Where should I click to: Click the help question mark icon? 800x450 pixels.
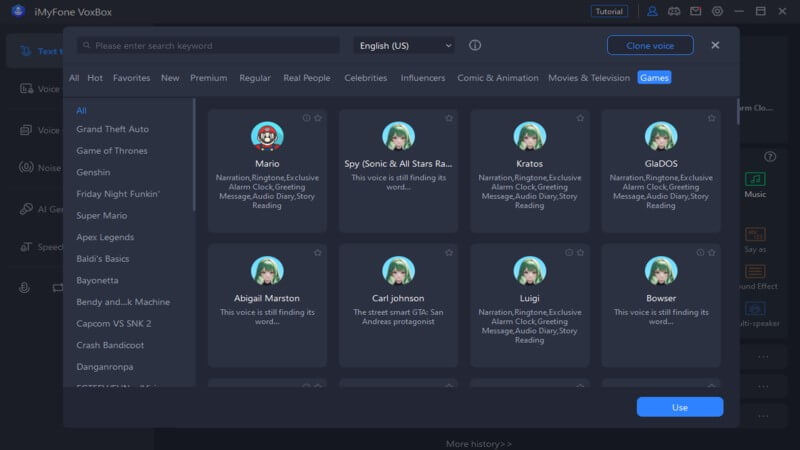tap(770, 157)
